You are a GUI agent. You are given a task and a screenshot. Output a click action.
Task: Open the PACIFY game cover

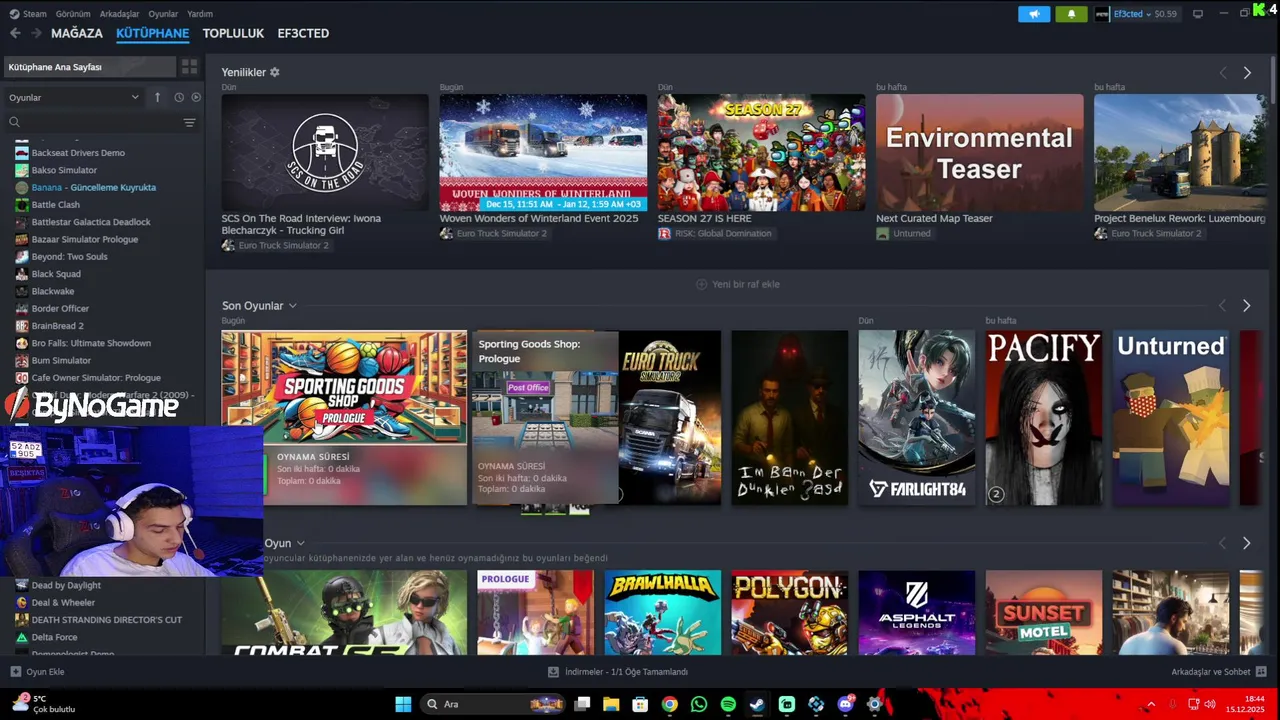coord(1043,418)
